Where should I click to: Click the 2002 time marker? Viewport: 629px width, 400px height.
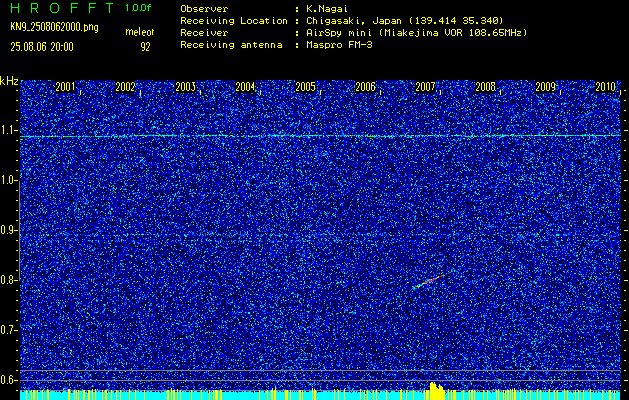(125, 87)
